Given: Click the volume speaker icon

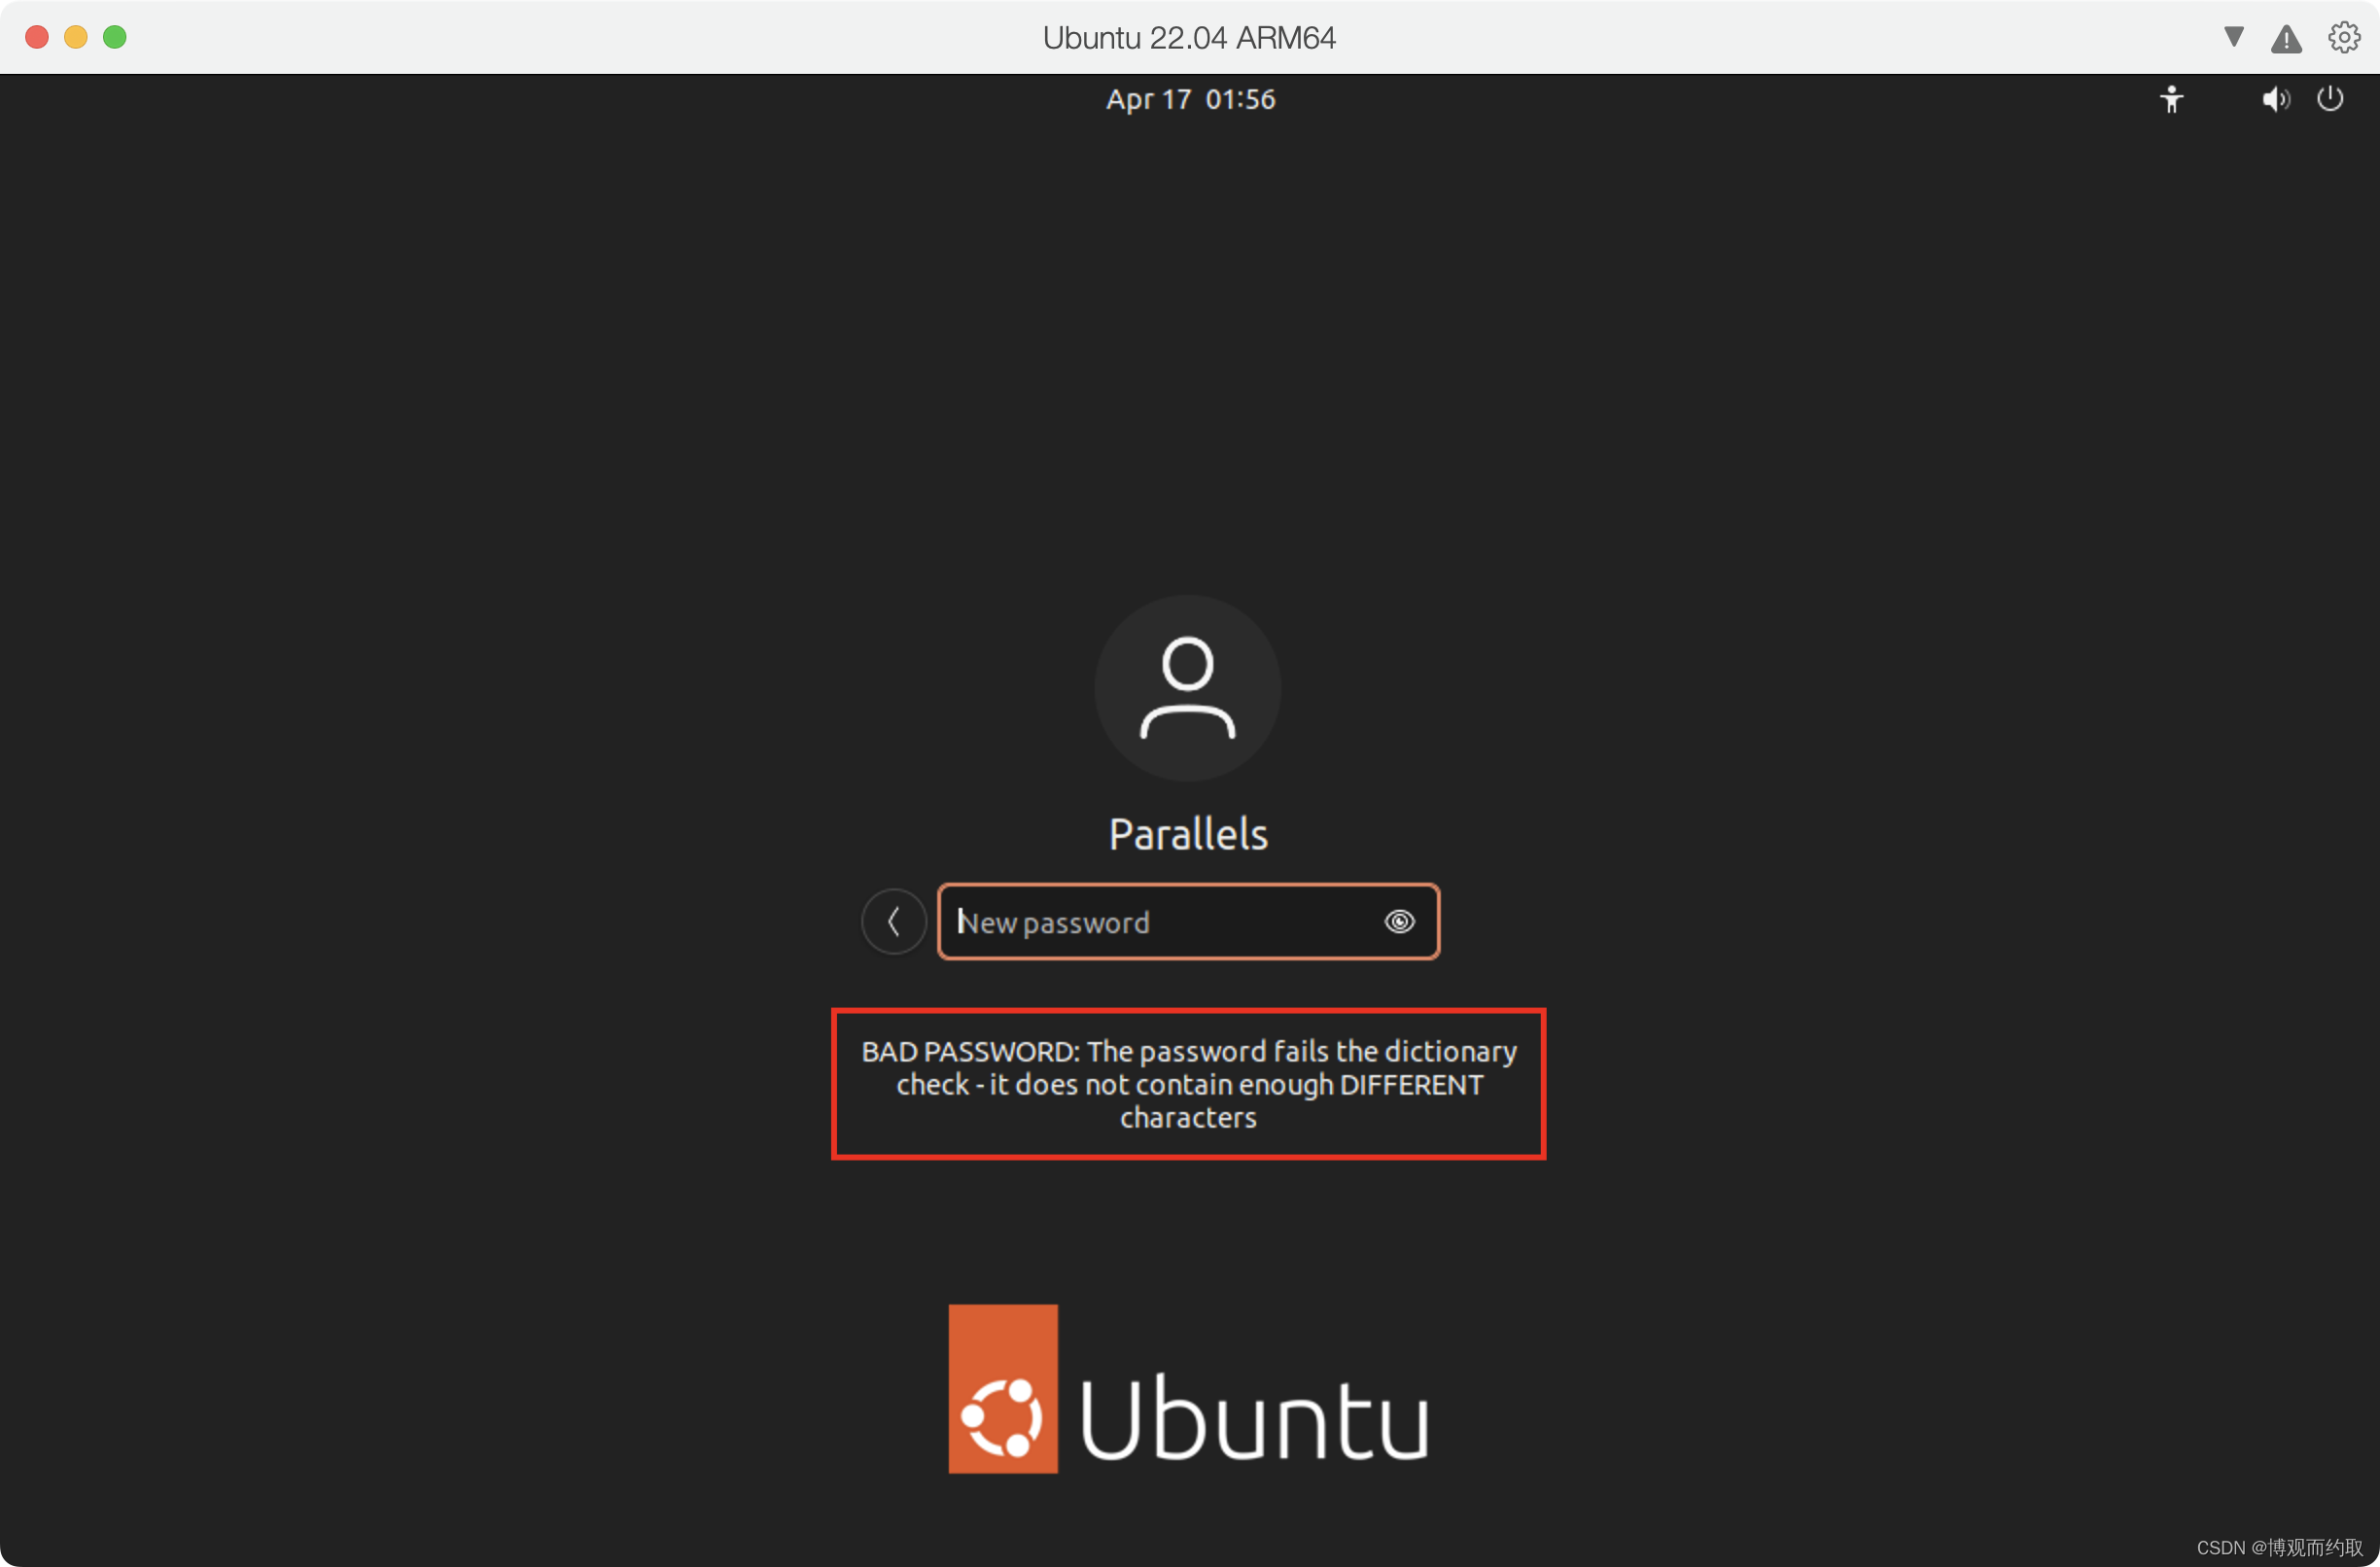Looking at the screenshot, I should pos(2275,99).
